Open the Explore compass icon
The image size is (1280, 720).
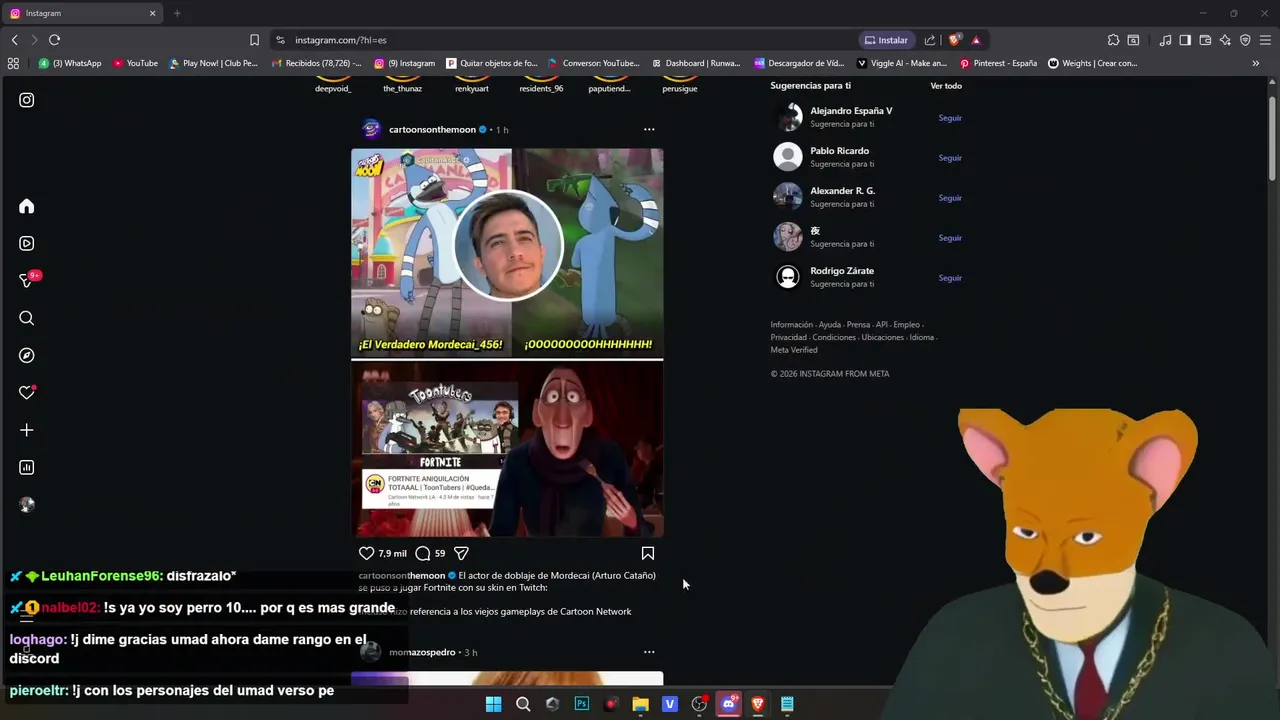[x=27, y=355]
